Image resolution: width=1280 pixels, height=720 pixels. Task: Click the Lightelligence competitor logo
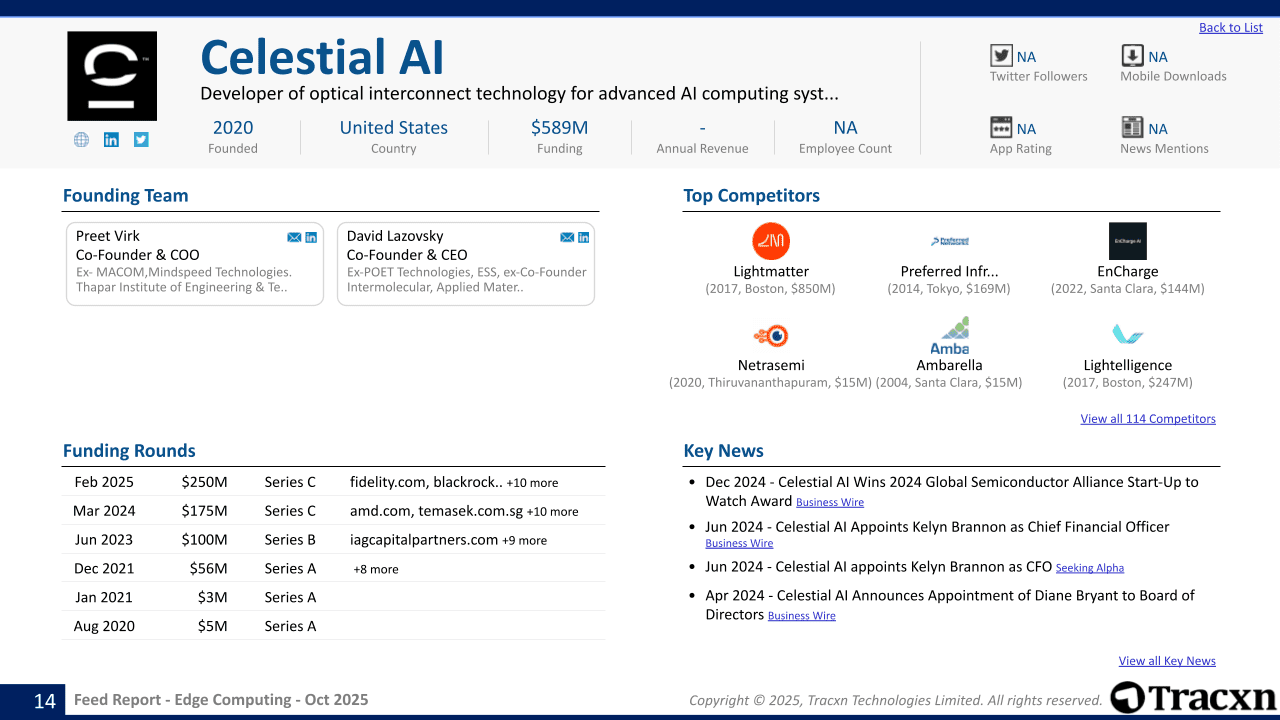coord(1128,335)
